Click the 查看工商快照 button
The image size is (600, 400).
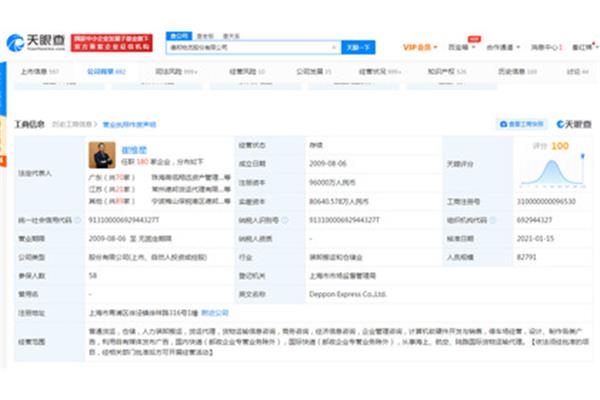click(522, 124)
